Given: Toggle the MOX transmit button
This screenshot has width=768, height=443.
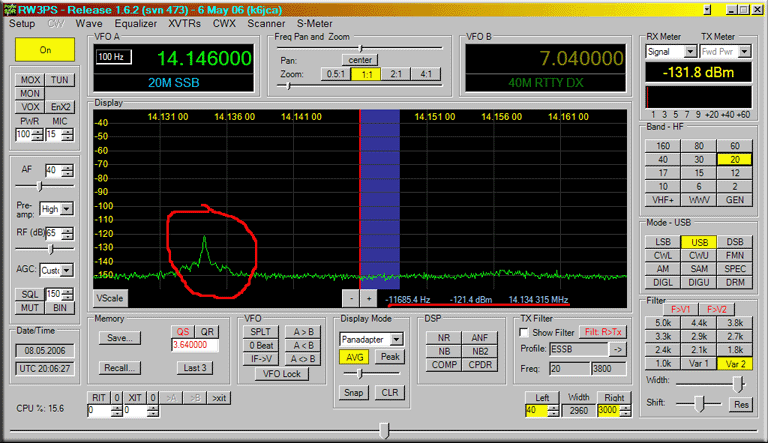Looking at the screenshot, I should pyautogui.click(x=31, y=80).
